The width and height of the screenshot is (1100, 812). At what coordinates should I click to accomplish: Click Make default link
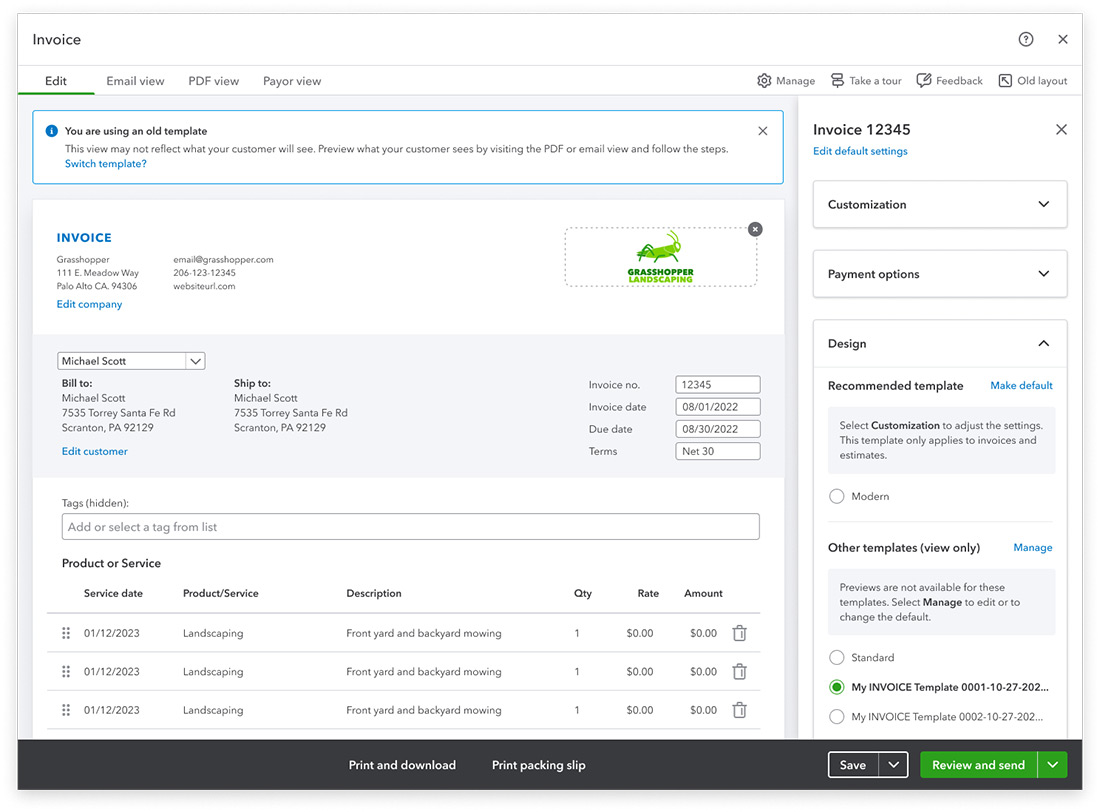click(x=1021, y=385)
